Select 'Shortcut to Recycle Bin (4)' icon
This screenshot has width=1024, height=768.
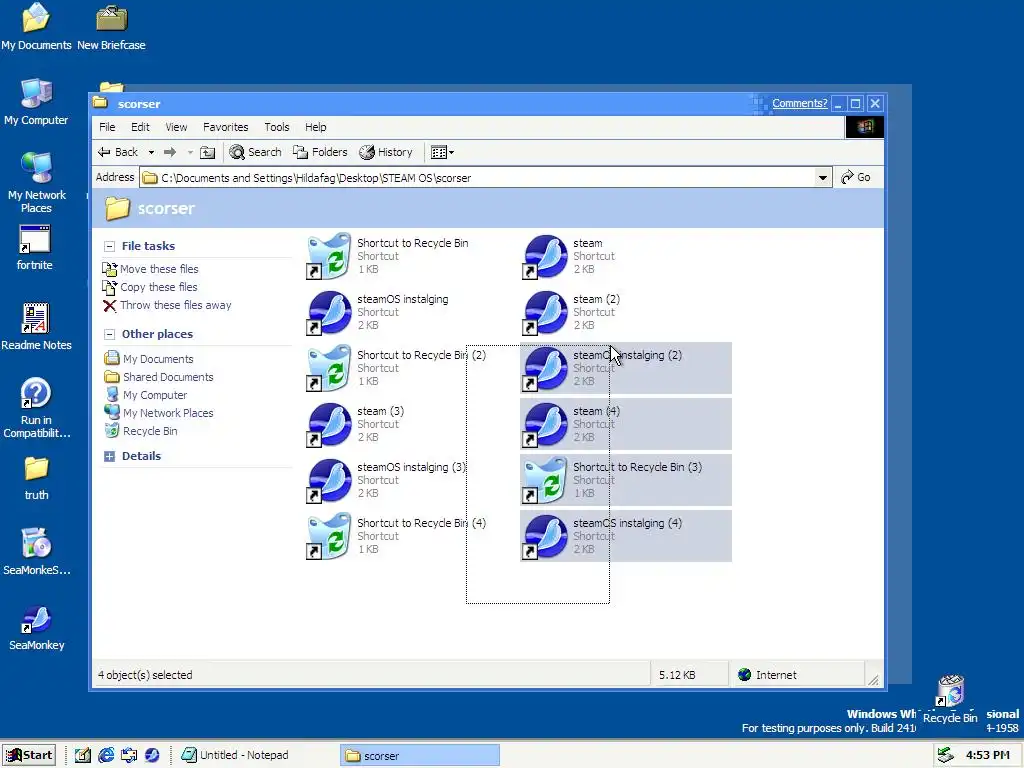pyautogui.click(x=329, y=537)
